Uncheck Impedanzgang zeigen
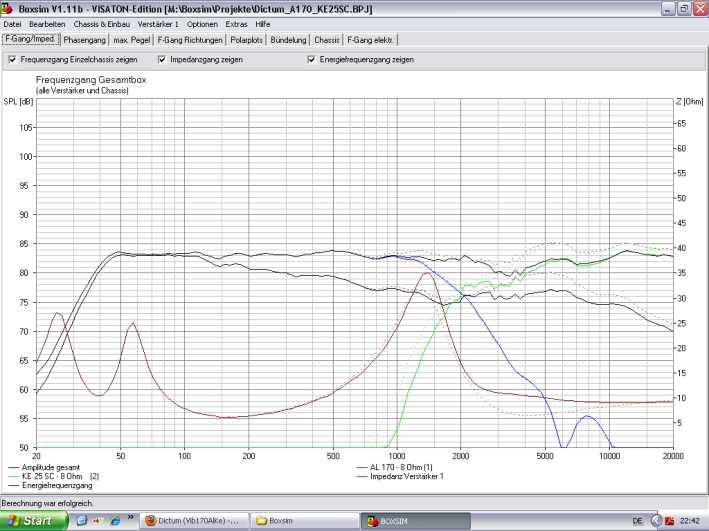709x531 pixels. [162, 59]
